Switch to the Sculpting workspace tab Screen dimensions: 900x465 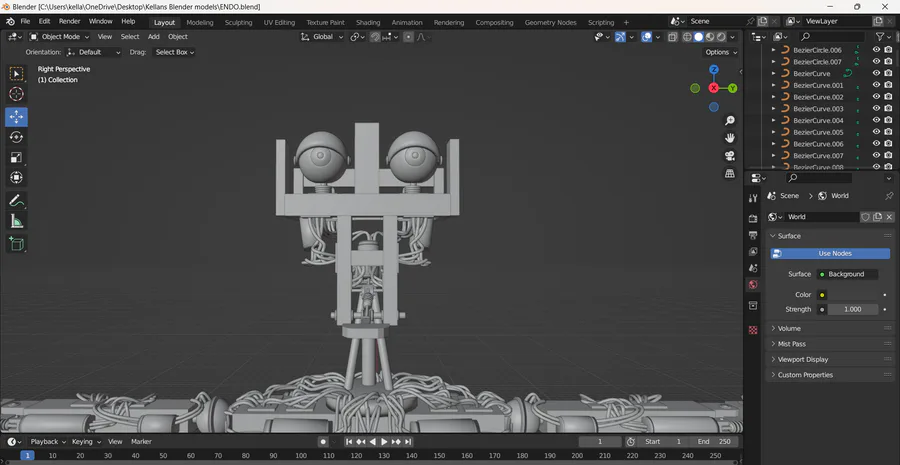238,22
